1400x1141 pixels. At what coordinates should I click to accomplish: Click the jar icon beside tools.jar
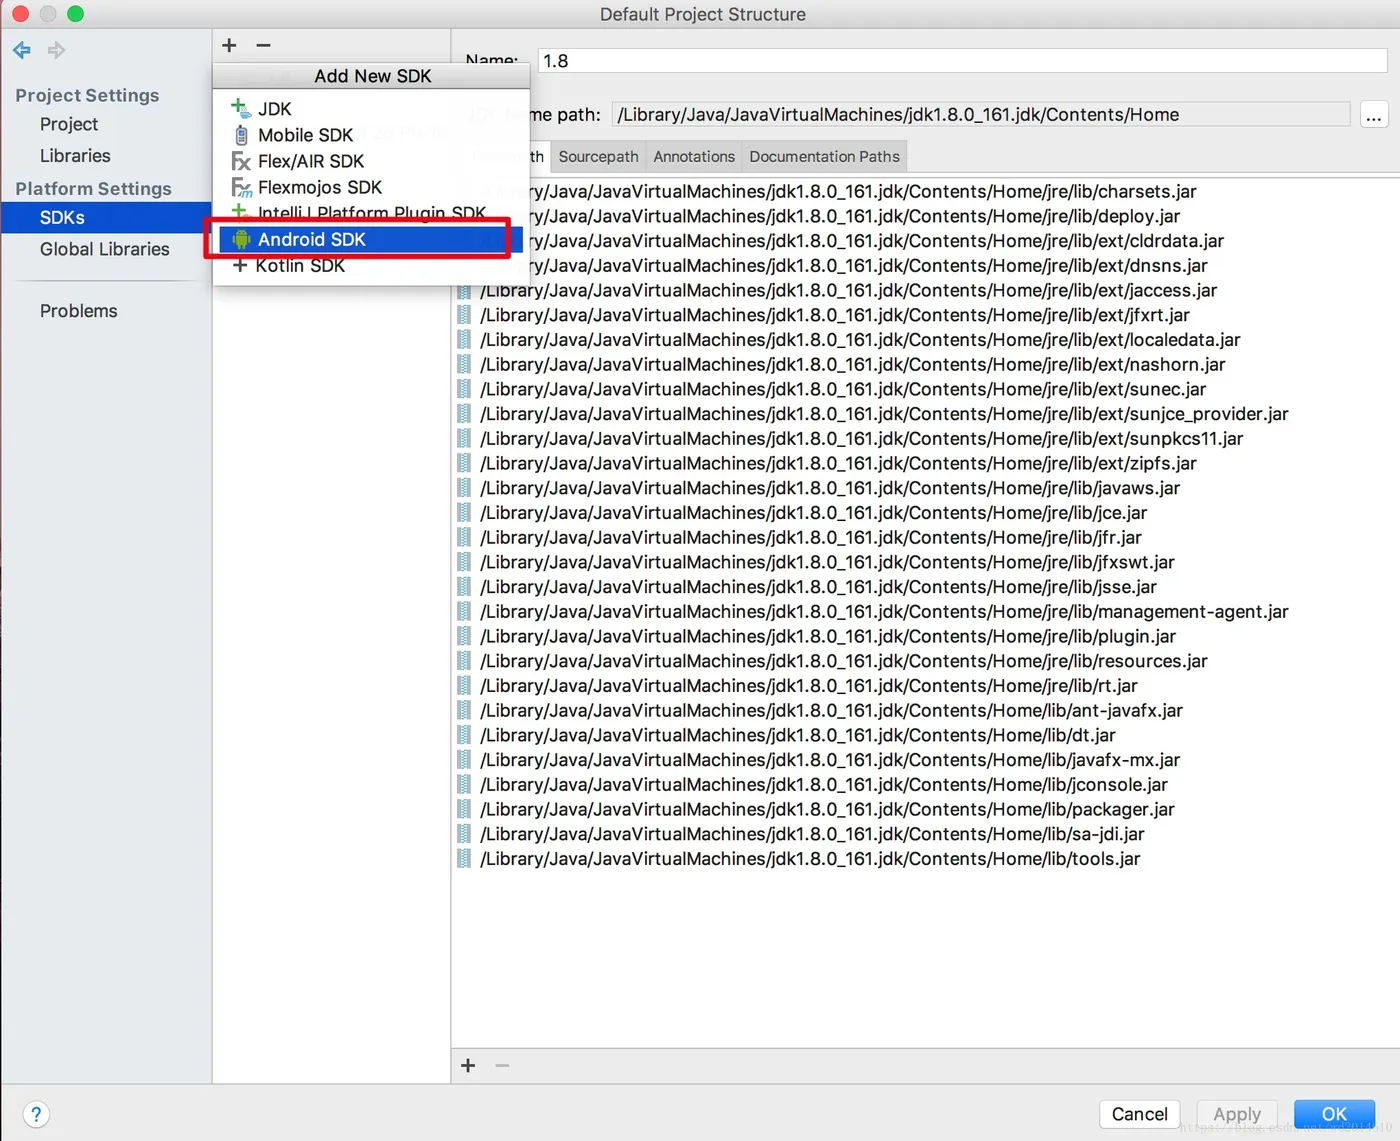464,859
